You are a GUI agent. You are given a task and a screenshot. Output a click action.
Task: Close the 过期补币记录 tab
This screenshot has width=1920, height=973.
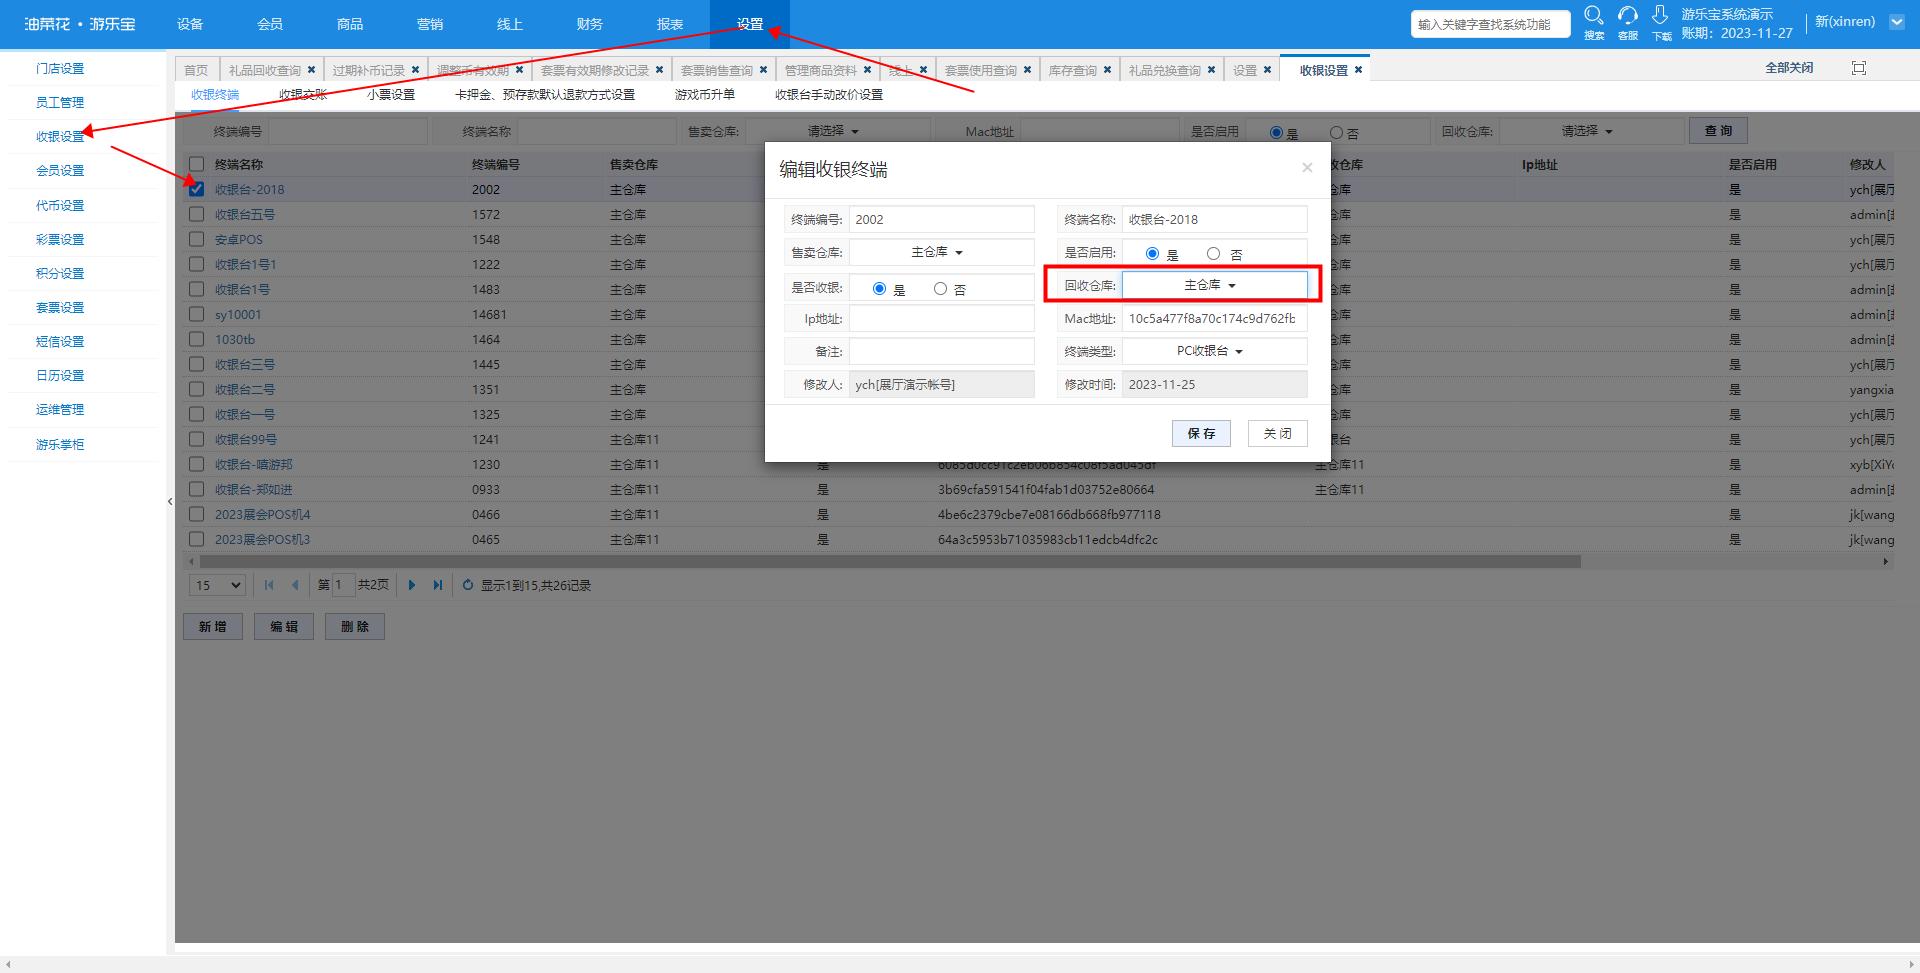click(415, 70)
